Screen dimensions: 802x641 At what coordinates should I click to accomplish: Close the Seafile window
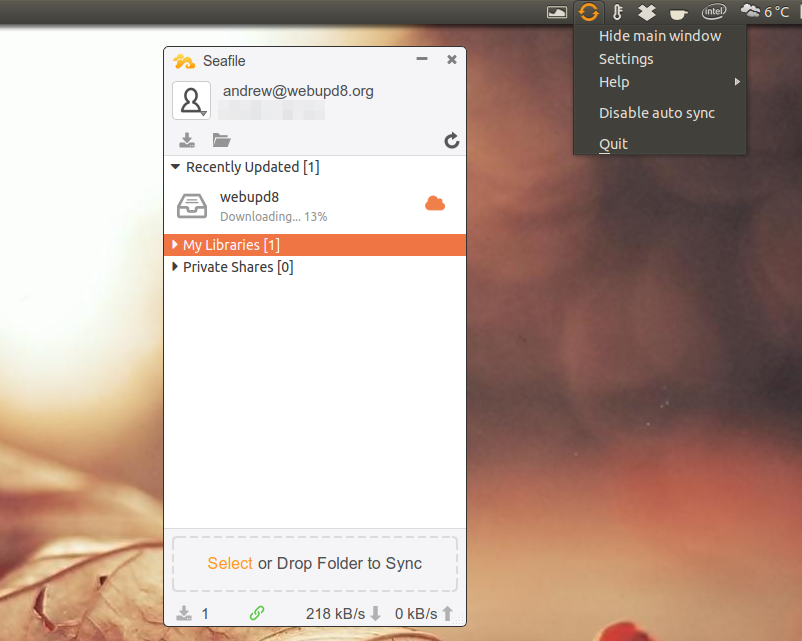click(452, 60)
